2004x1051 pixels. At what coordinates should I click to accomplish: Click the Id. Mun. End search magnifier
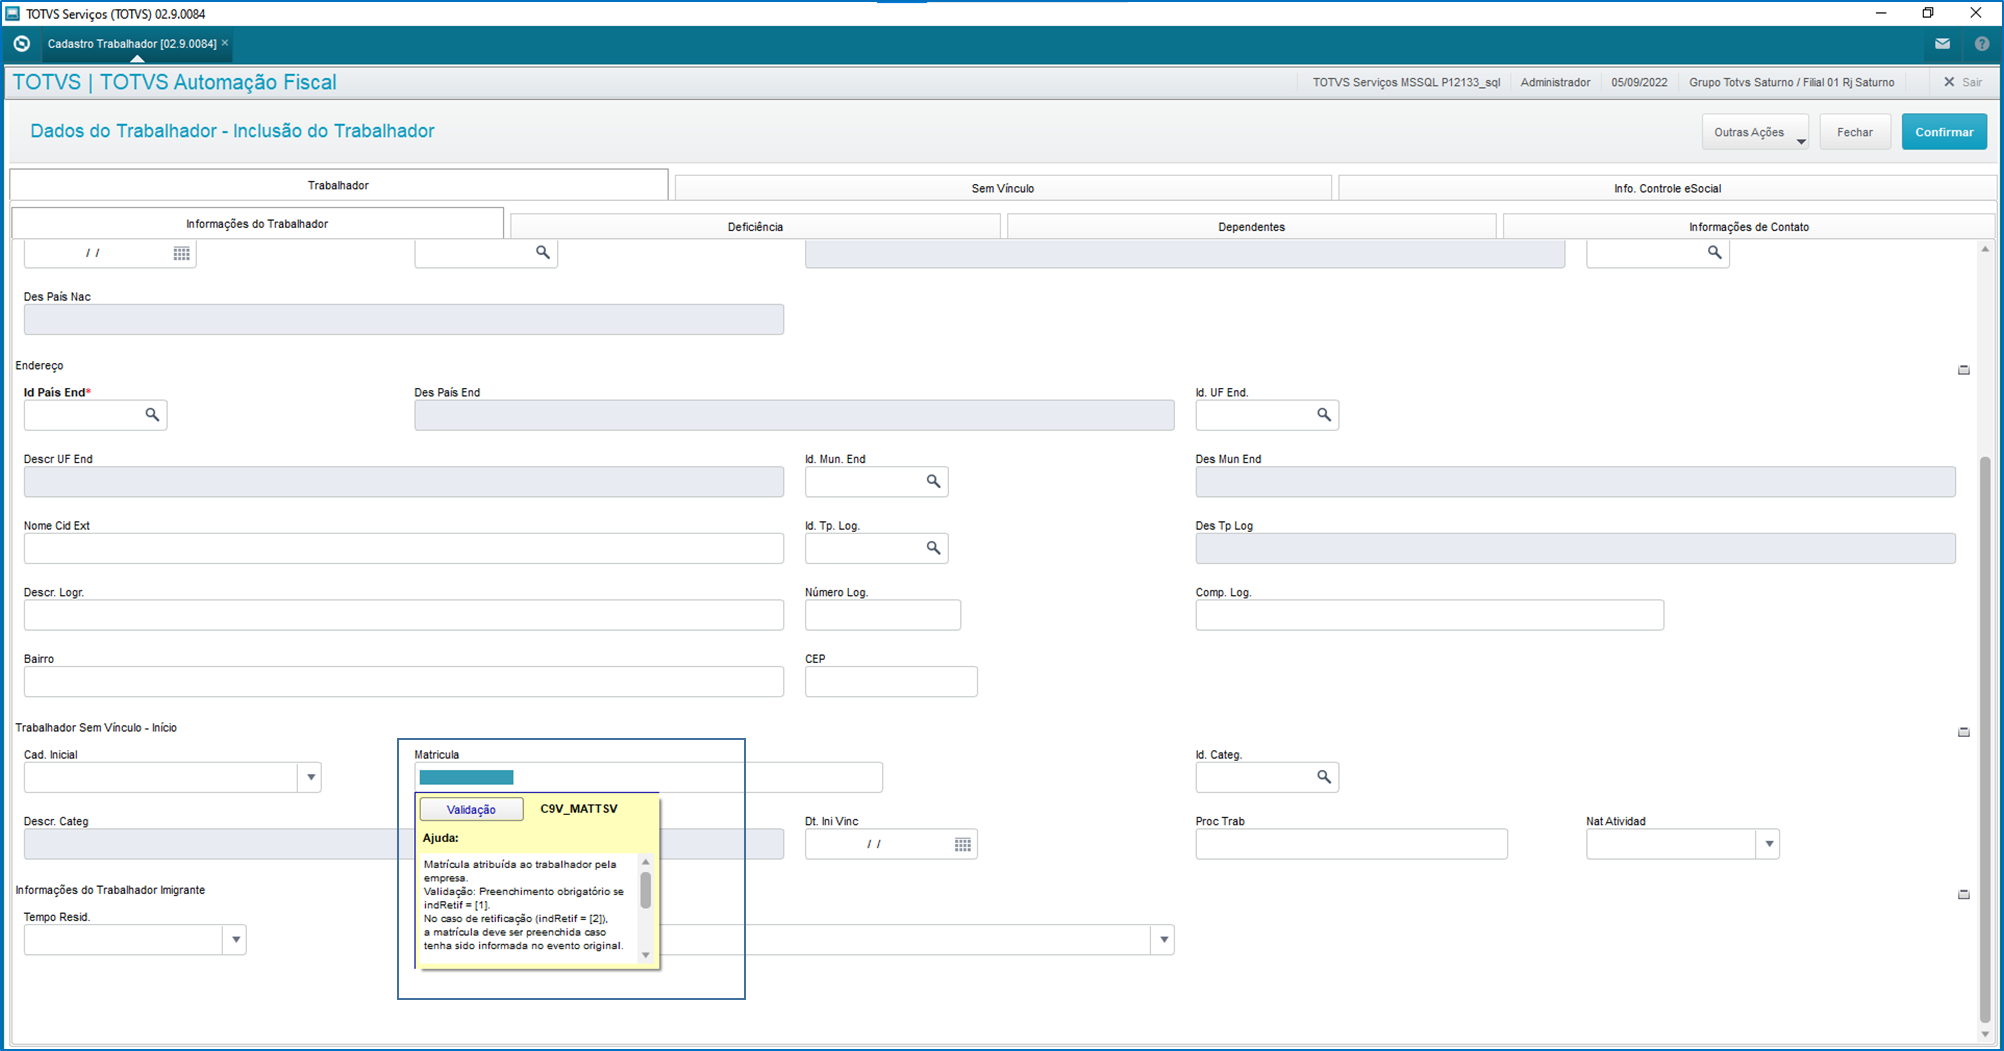click(933, 481)
